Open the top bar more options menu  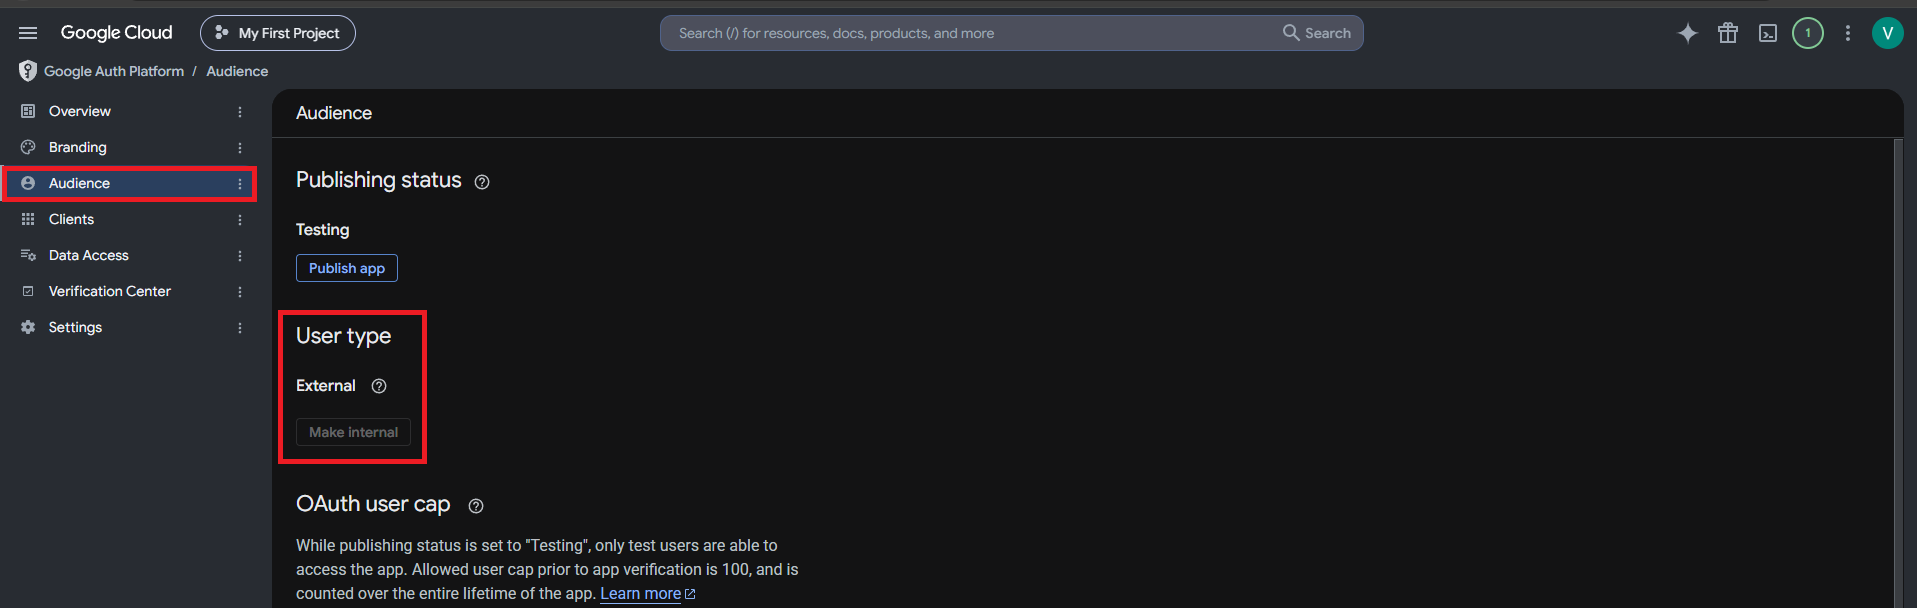1848,33
